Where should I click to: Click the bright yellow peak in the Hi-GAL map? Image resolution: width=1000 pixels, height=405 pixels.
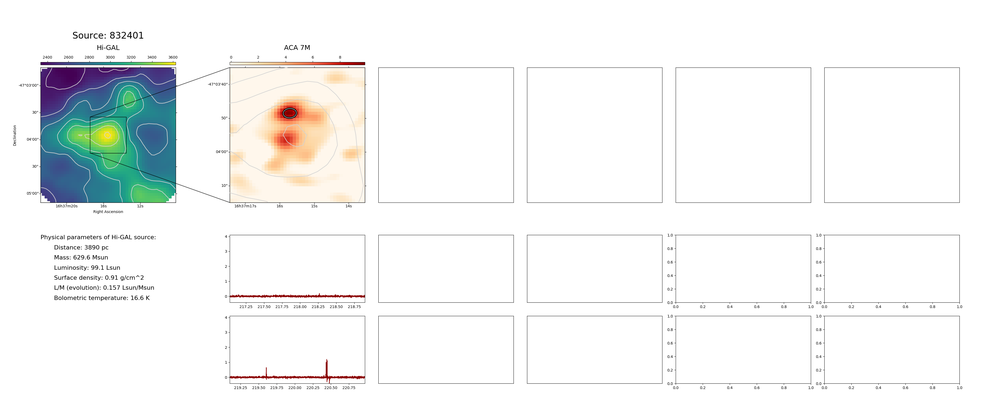(x=107, y=135)
